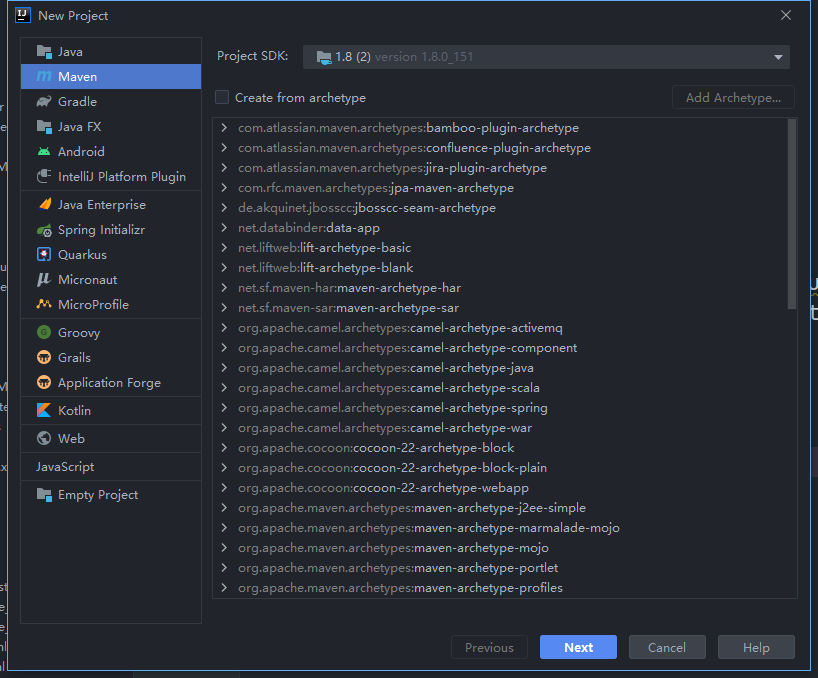
Task: Click the Maven 'm' icon
Action: coord(44,77)
